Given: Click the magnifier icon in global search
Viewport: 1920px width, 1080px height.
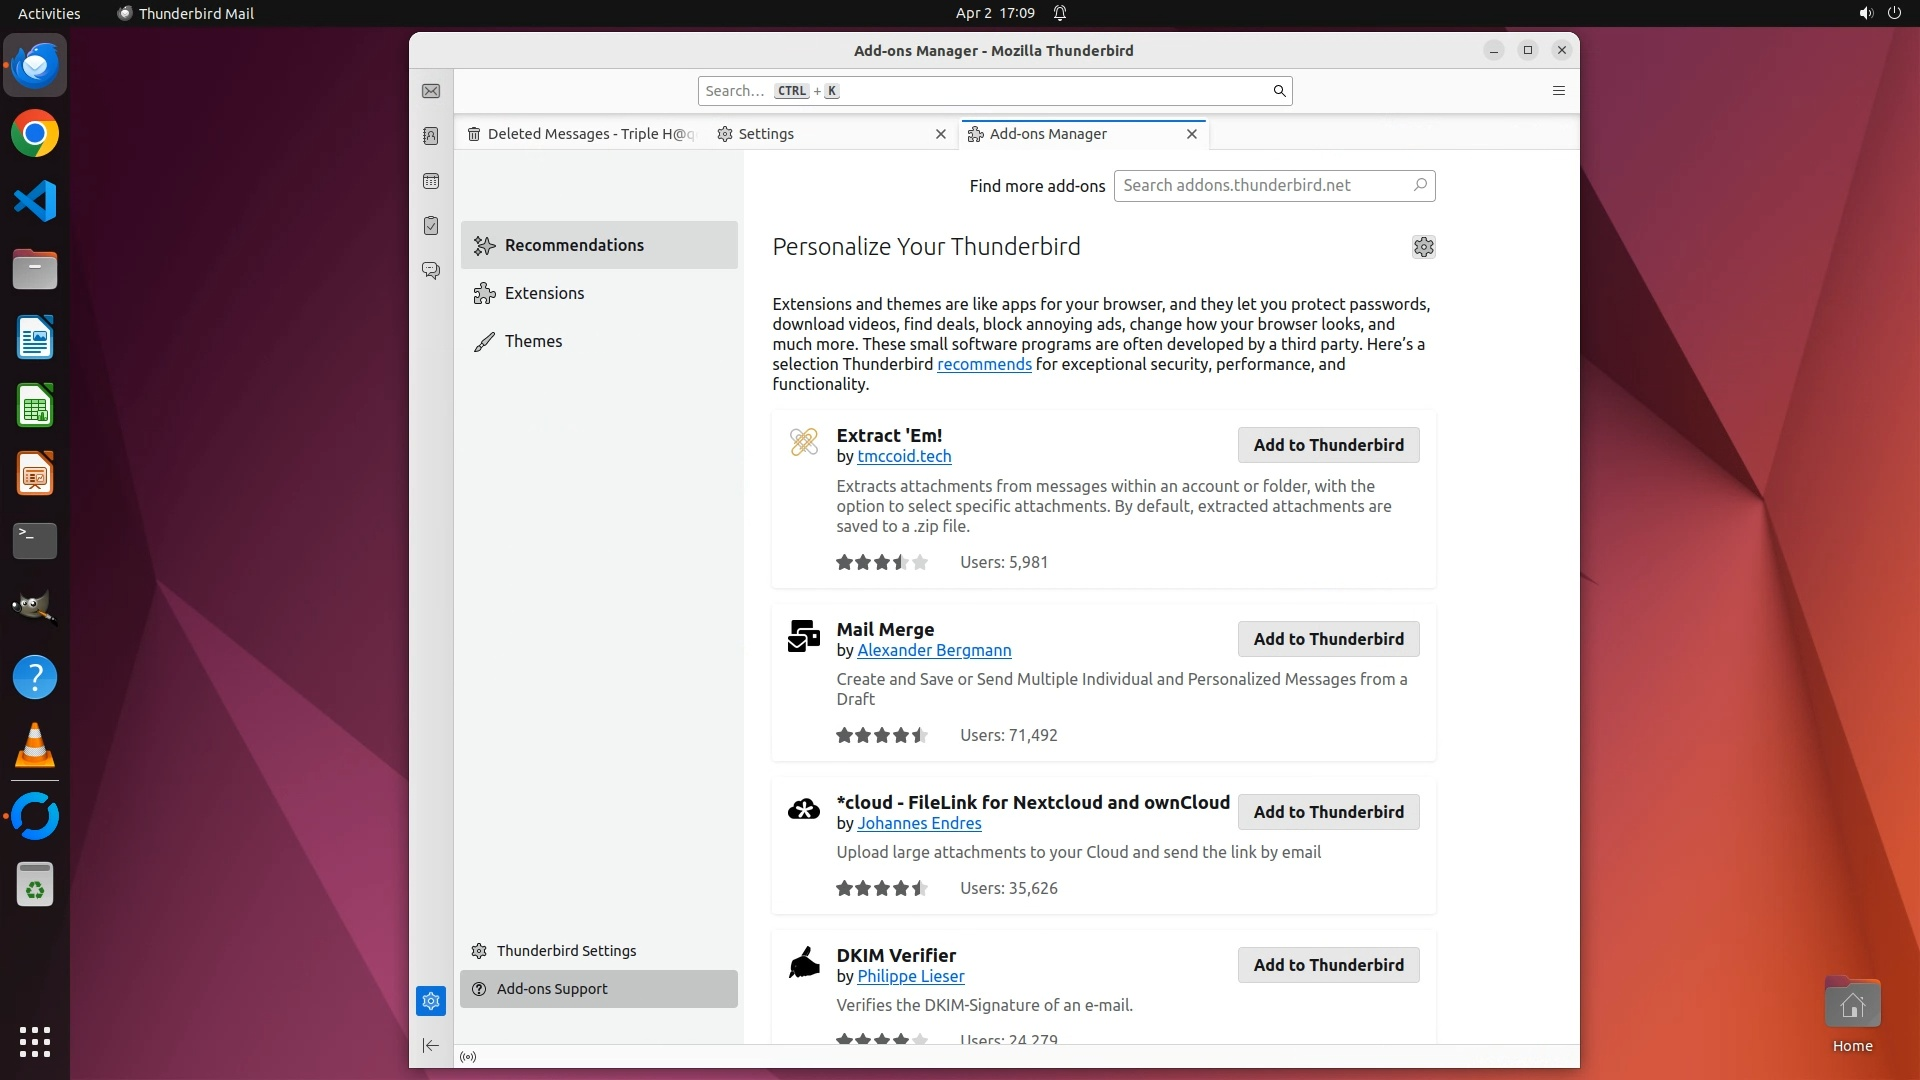Looking at the screenshot, I should click(1279, 91).
